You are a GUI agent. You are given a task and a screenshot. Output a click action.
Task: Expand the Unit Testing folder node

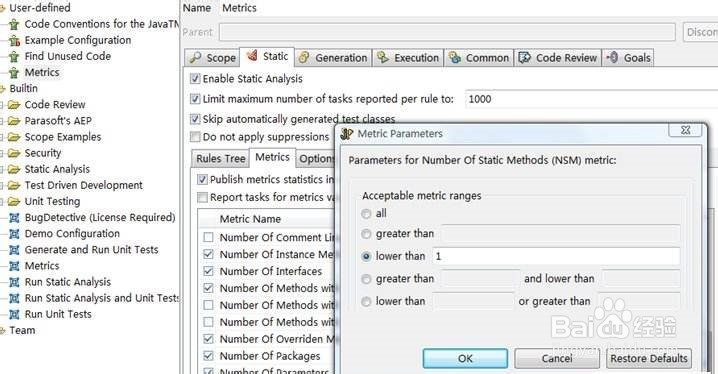click(x=2, y=202)
